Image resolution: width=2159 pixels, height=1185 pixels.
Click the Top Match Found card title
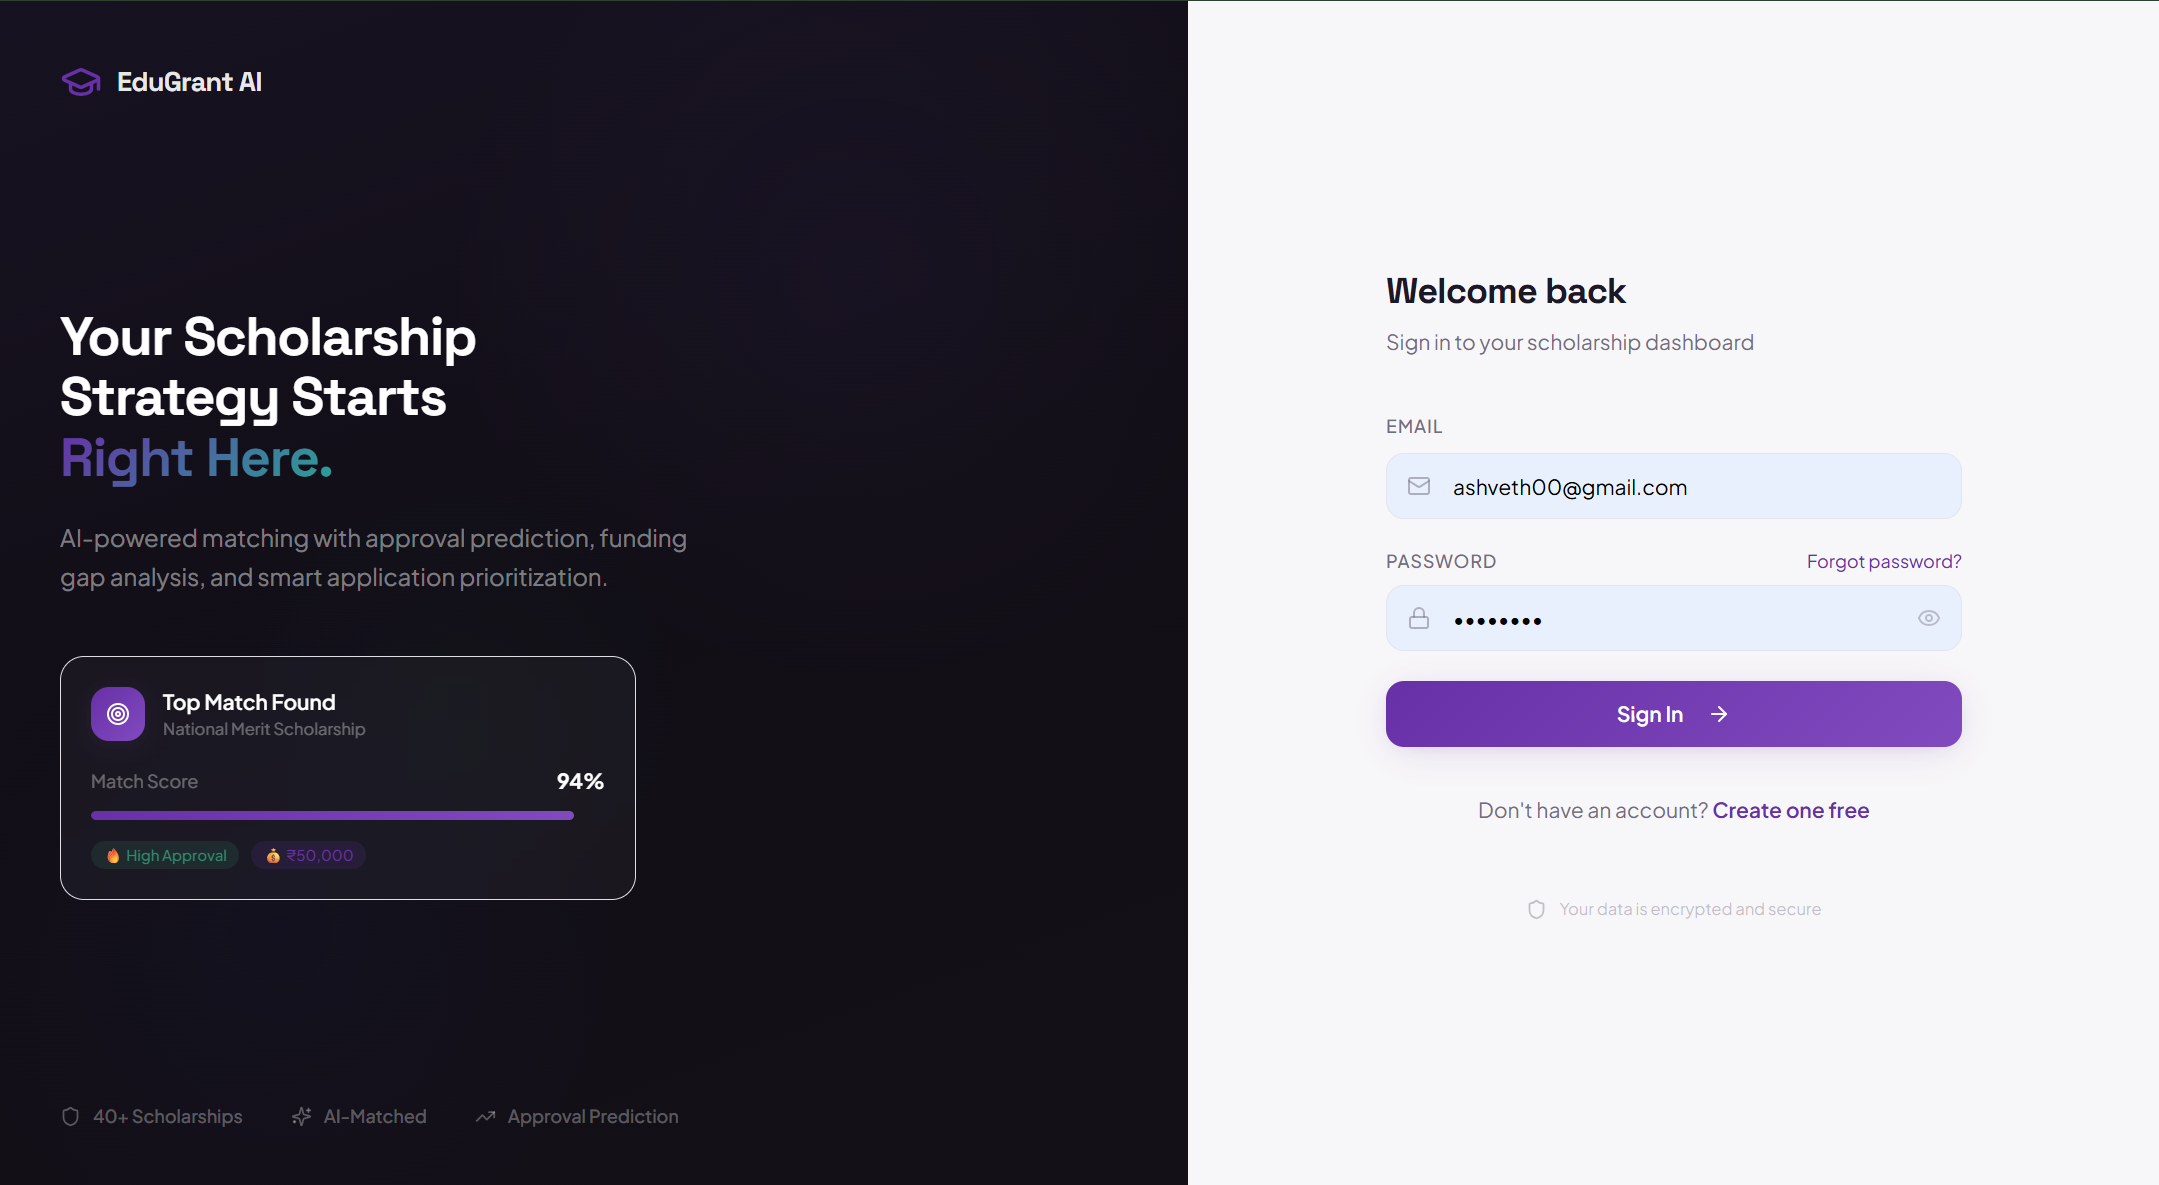point(249,702)
